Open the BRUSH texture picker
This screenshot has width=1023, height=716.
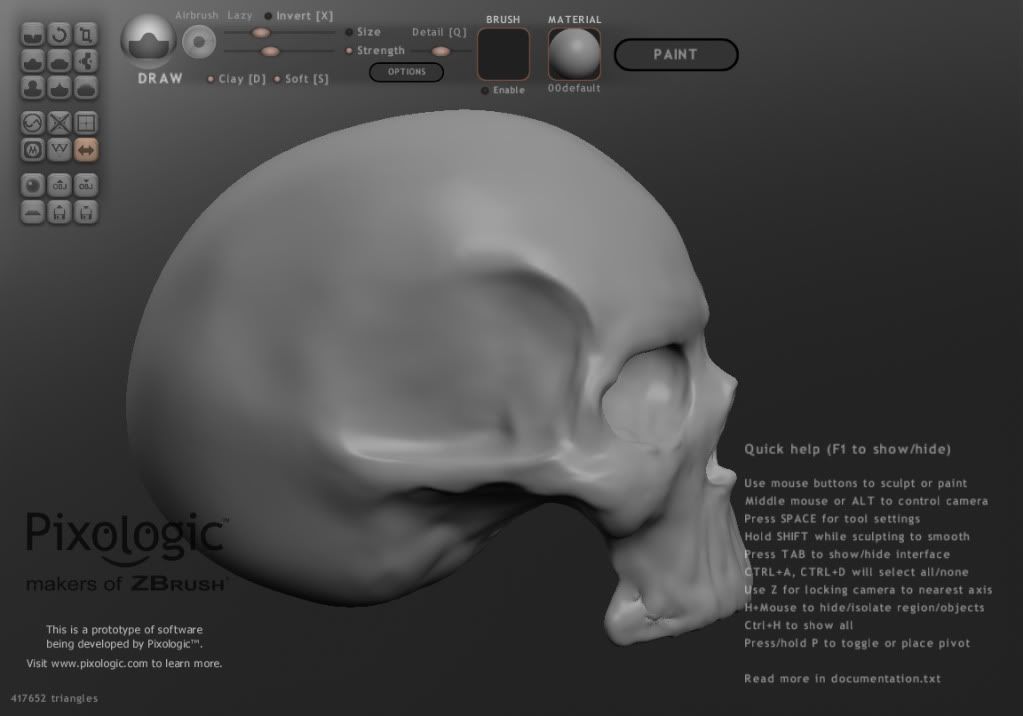click(503, 54)
